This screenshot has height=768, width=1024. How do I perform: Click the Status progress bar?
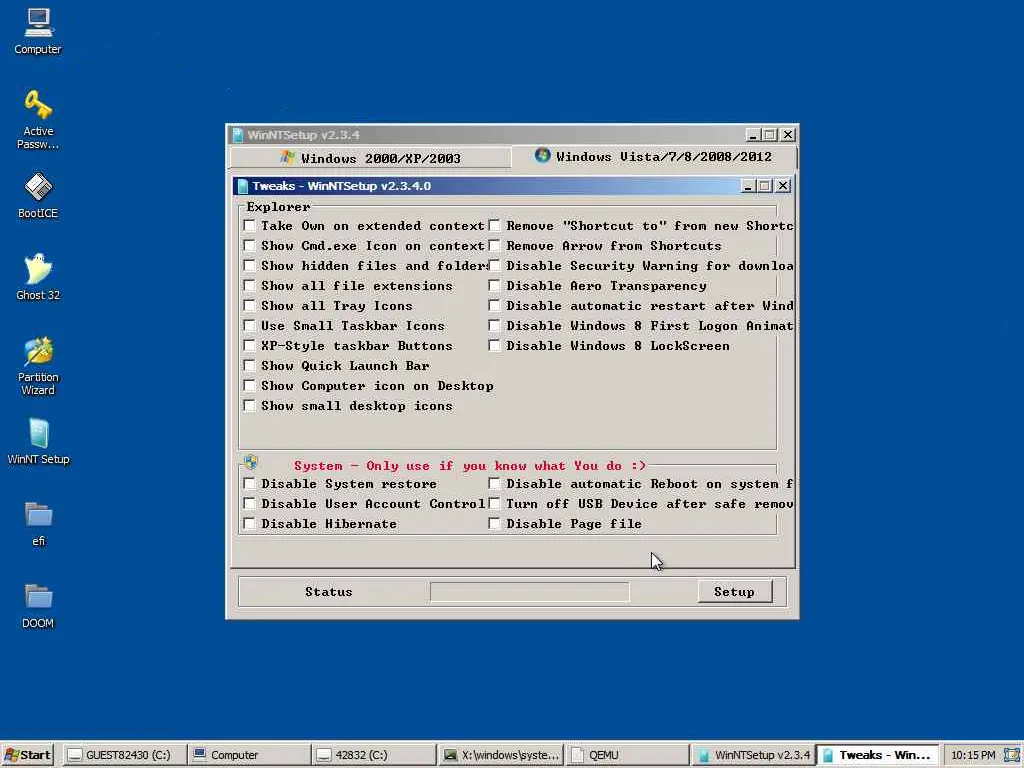tap(530, 592)
